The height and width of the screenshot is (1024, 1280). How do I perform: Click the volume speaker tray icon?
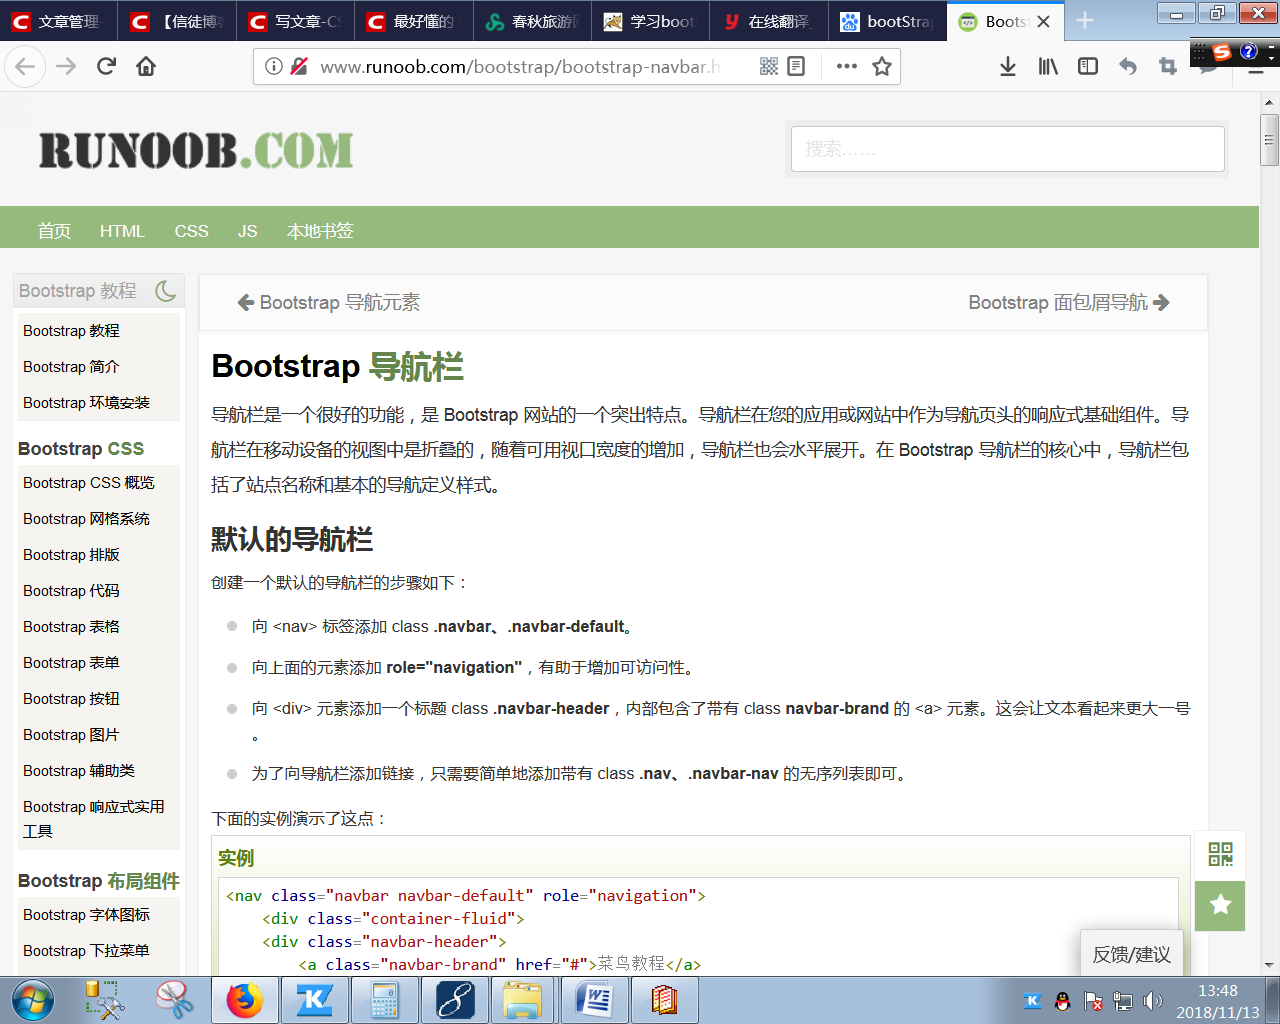tap(1153, 1001)
